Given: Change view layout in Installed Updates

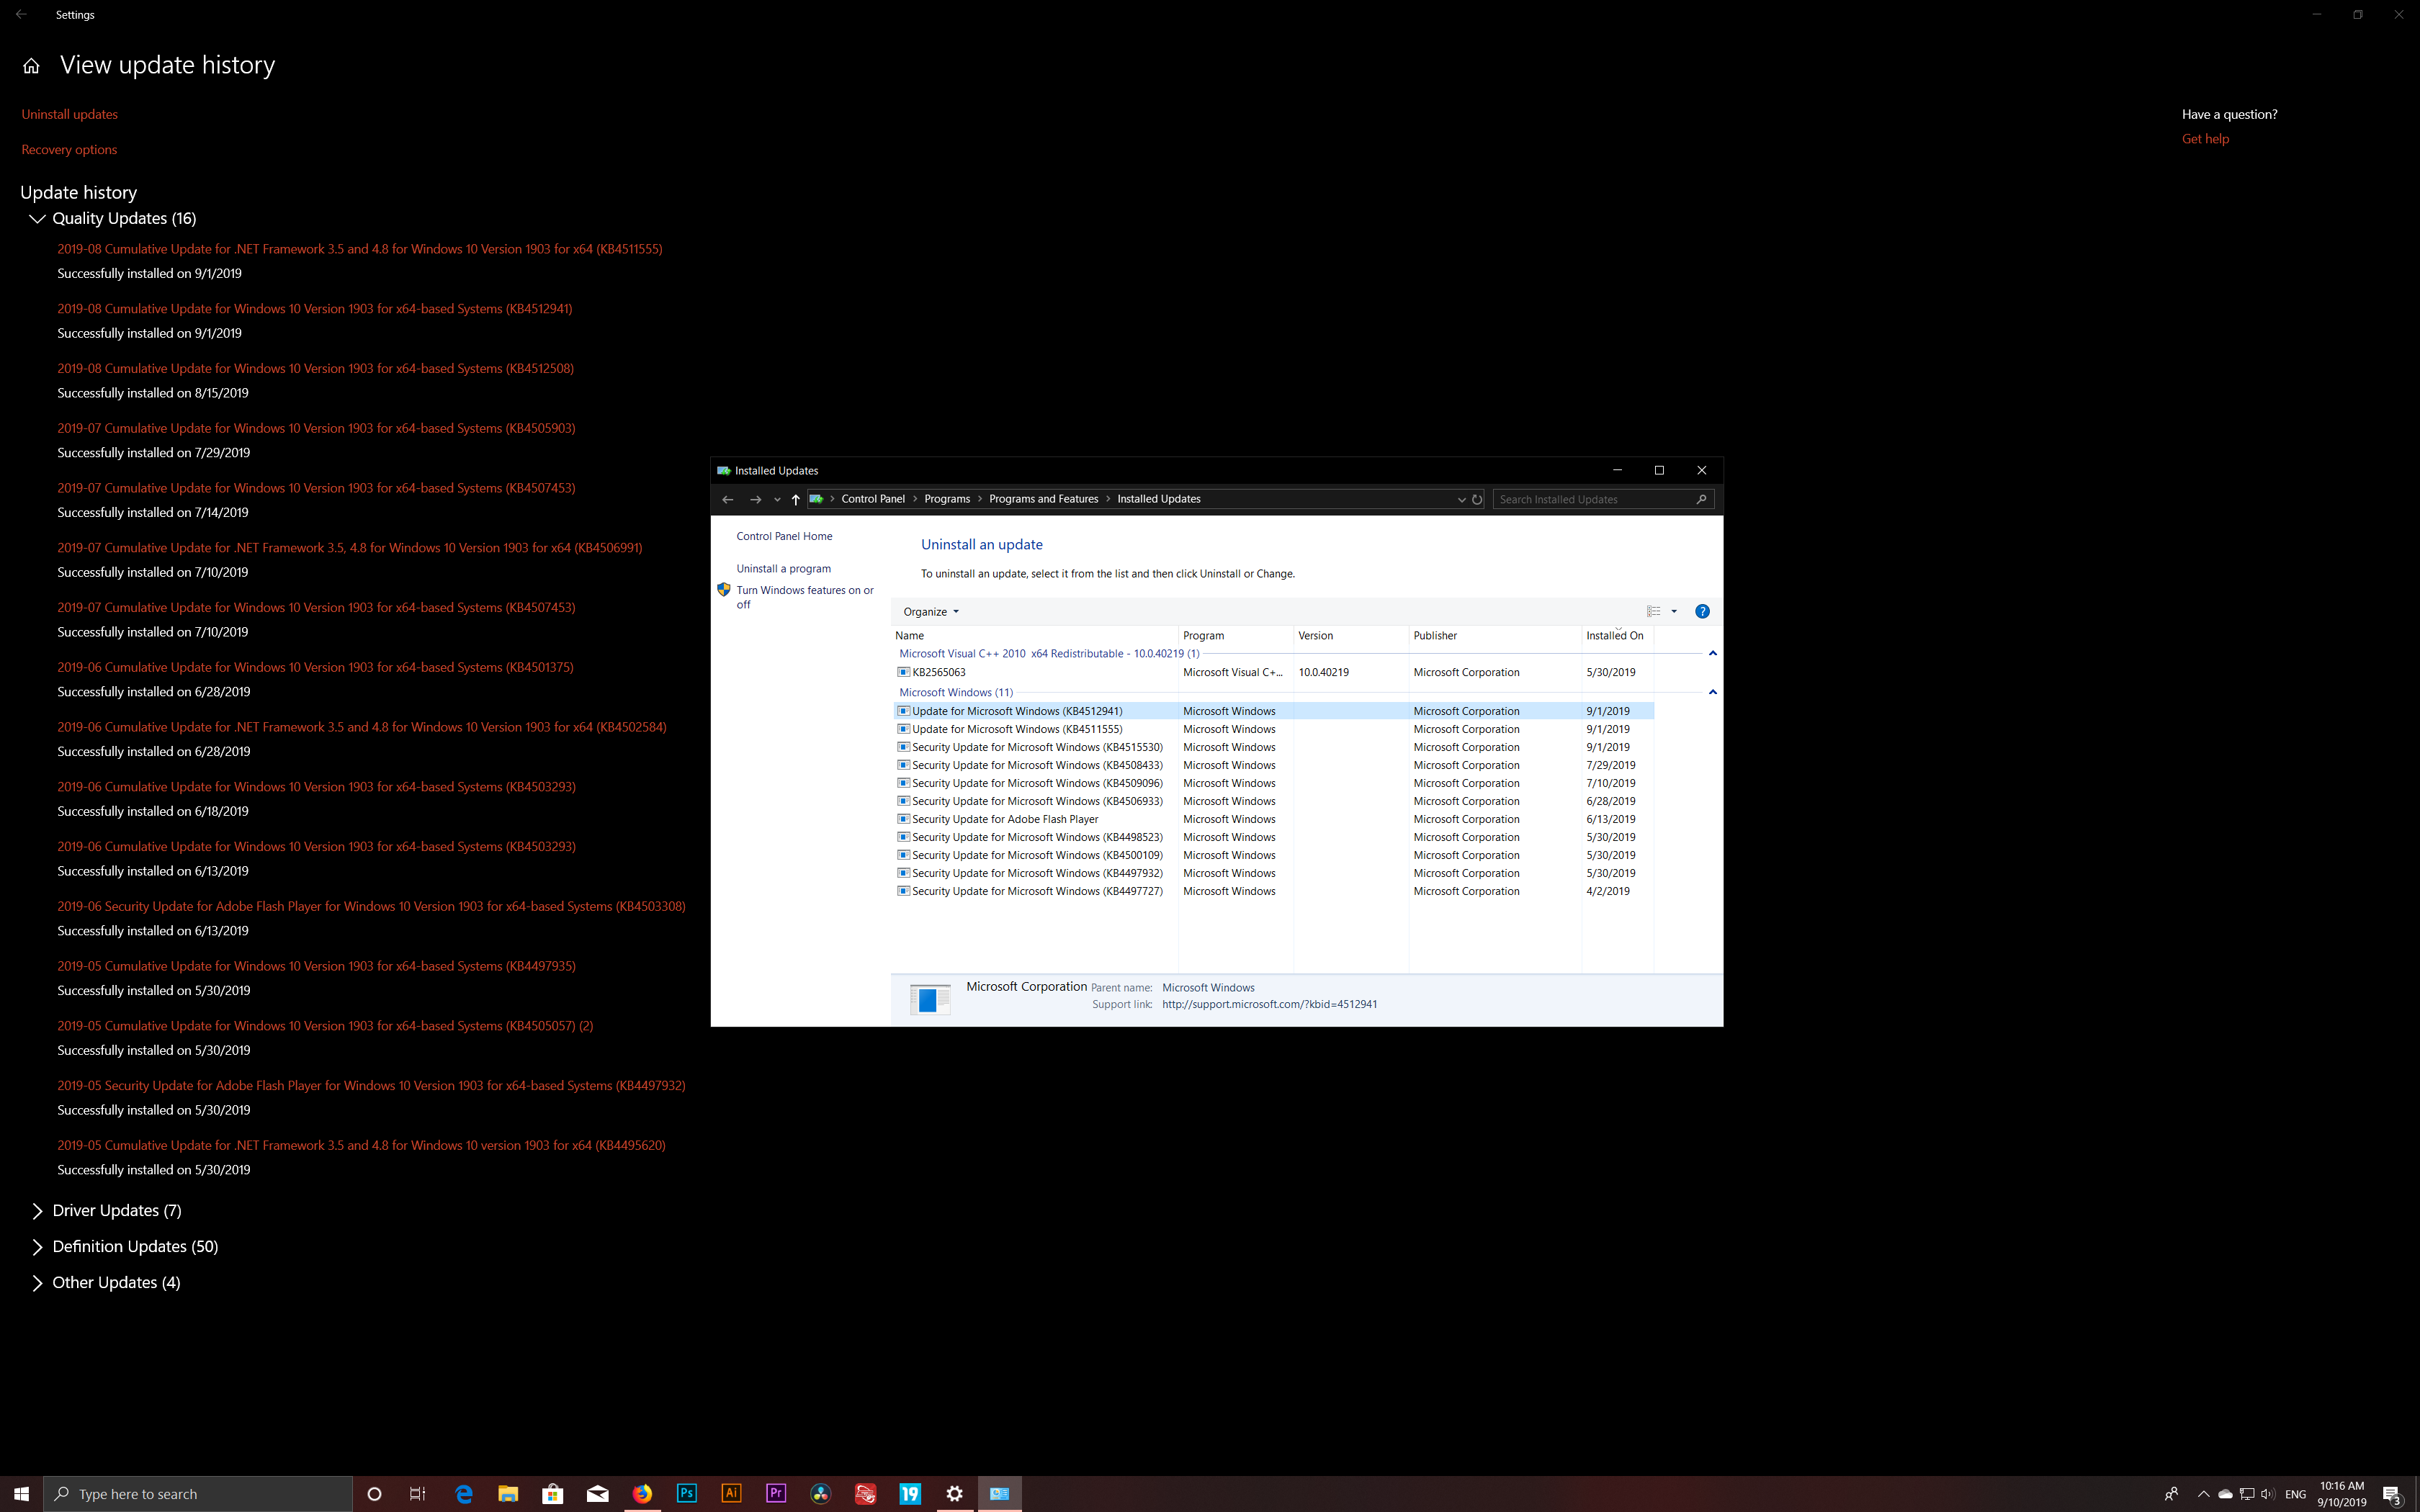Looking at the screenshot, I should click(1654, 611).
